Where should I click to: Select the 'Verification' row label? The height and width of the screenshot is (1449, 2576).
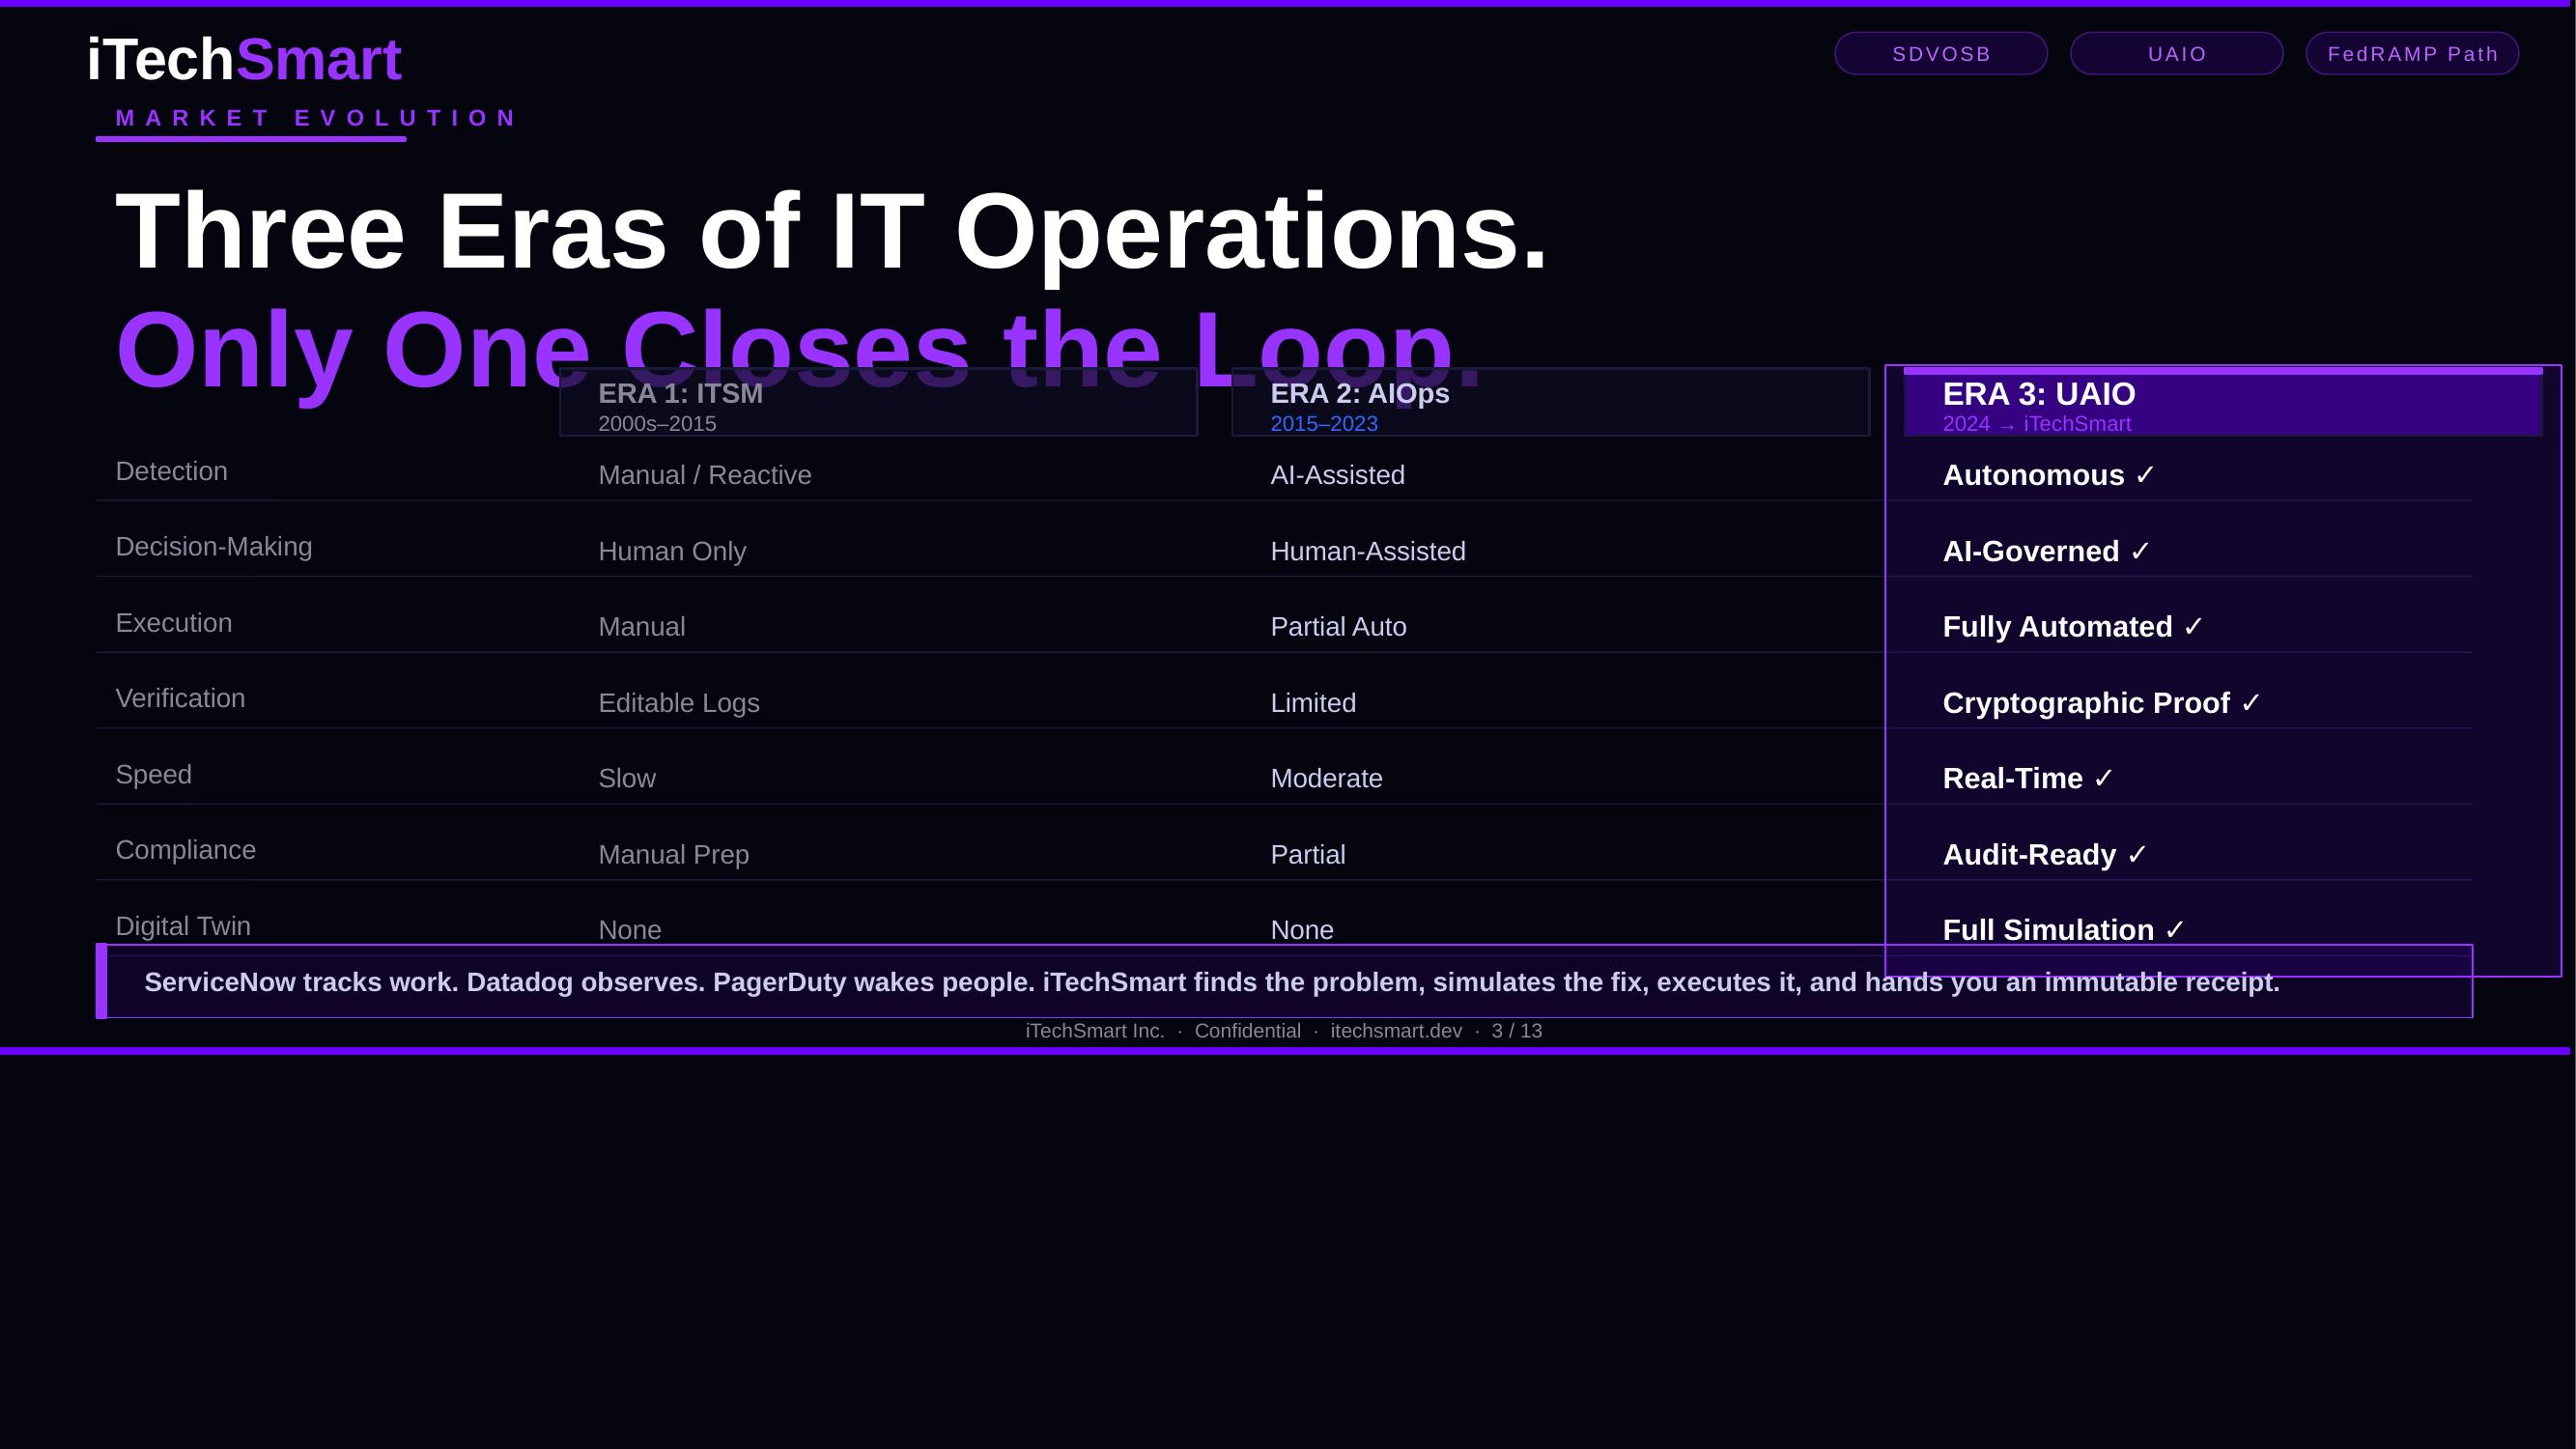click(180, 698)
